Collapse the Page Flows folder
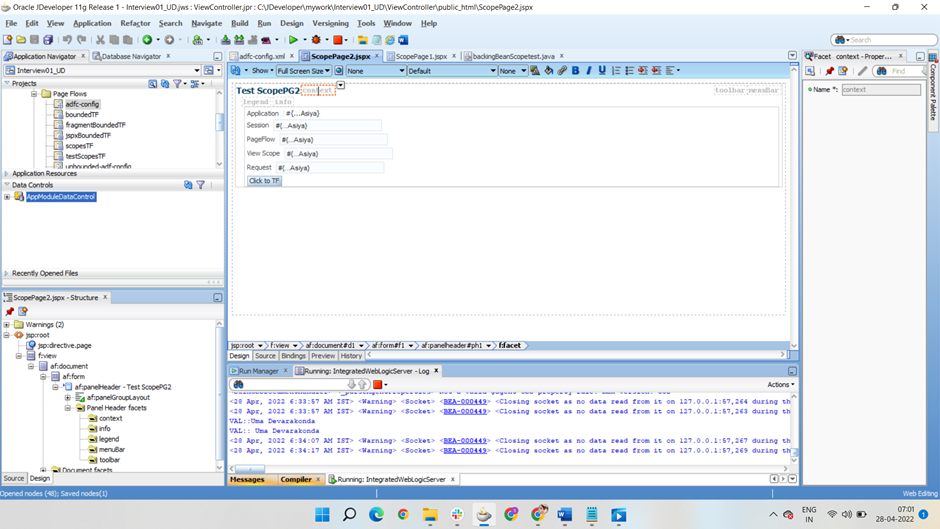Viewport: 940px width, 529px height. tap(34, 94)
